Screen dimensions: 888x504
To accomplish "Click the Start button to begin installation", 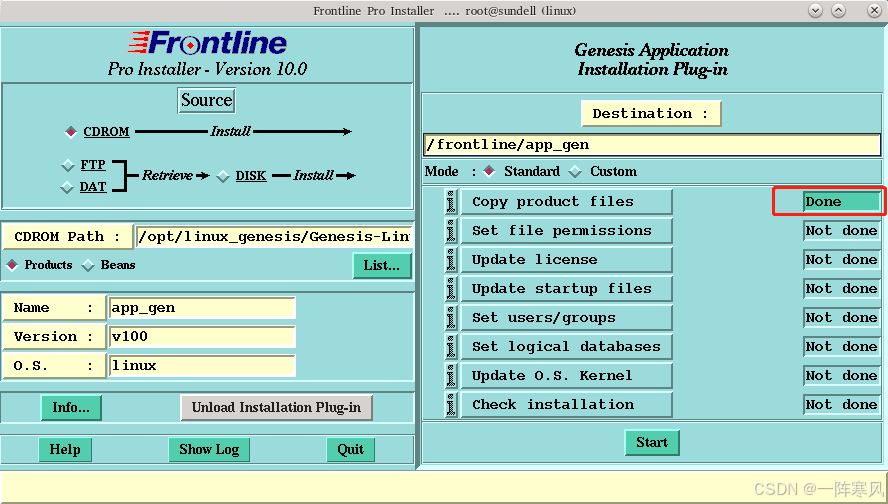I will (x=652, y=442).
